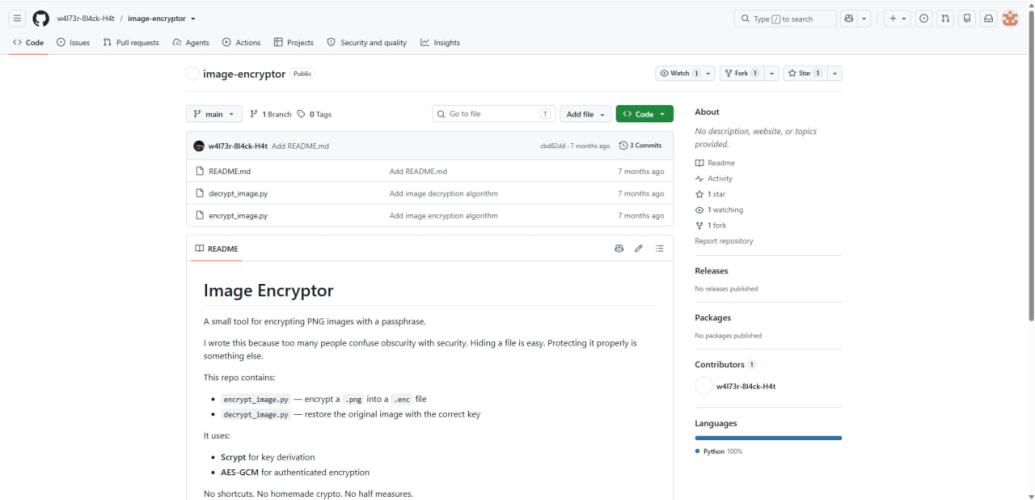
Task: Open Activity link in About sidebar
Action: 714,178
